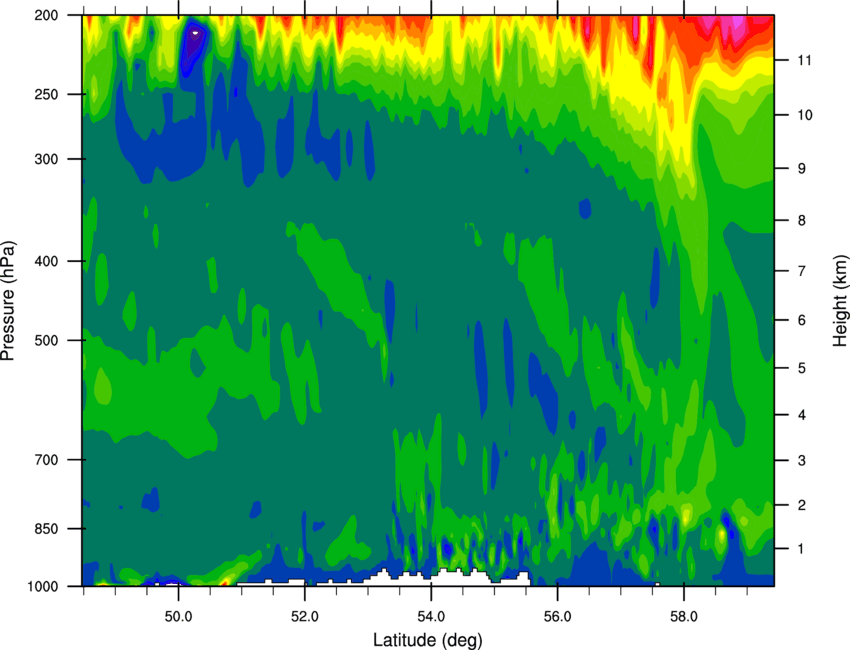The image size is (850, 650).
Task: Select the 6 km height label
Action: pyautogui.click(x=802, y=320)
